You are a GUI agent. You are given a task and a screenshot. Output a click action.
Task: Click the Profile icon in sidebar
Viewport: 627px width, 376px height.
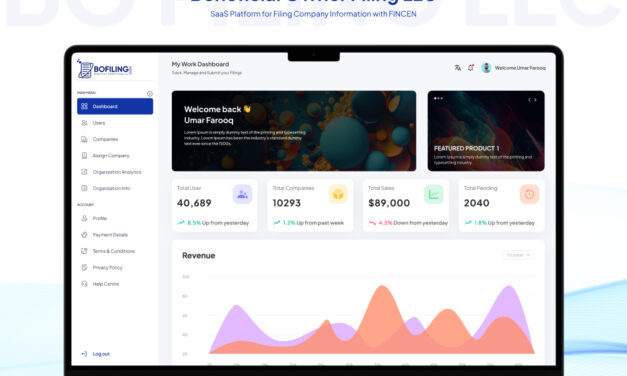[x=84, y=218]
